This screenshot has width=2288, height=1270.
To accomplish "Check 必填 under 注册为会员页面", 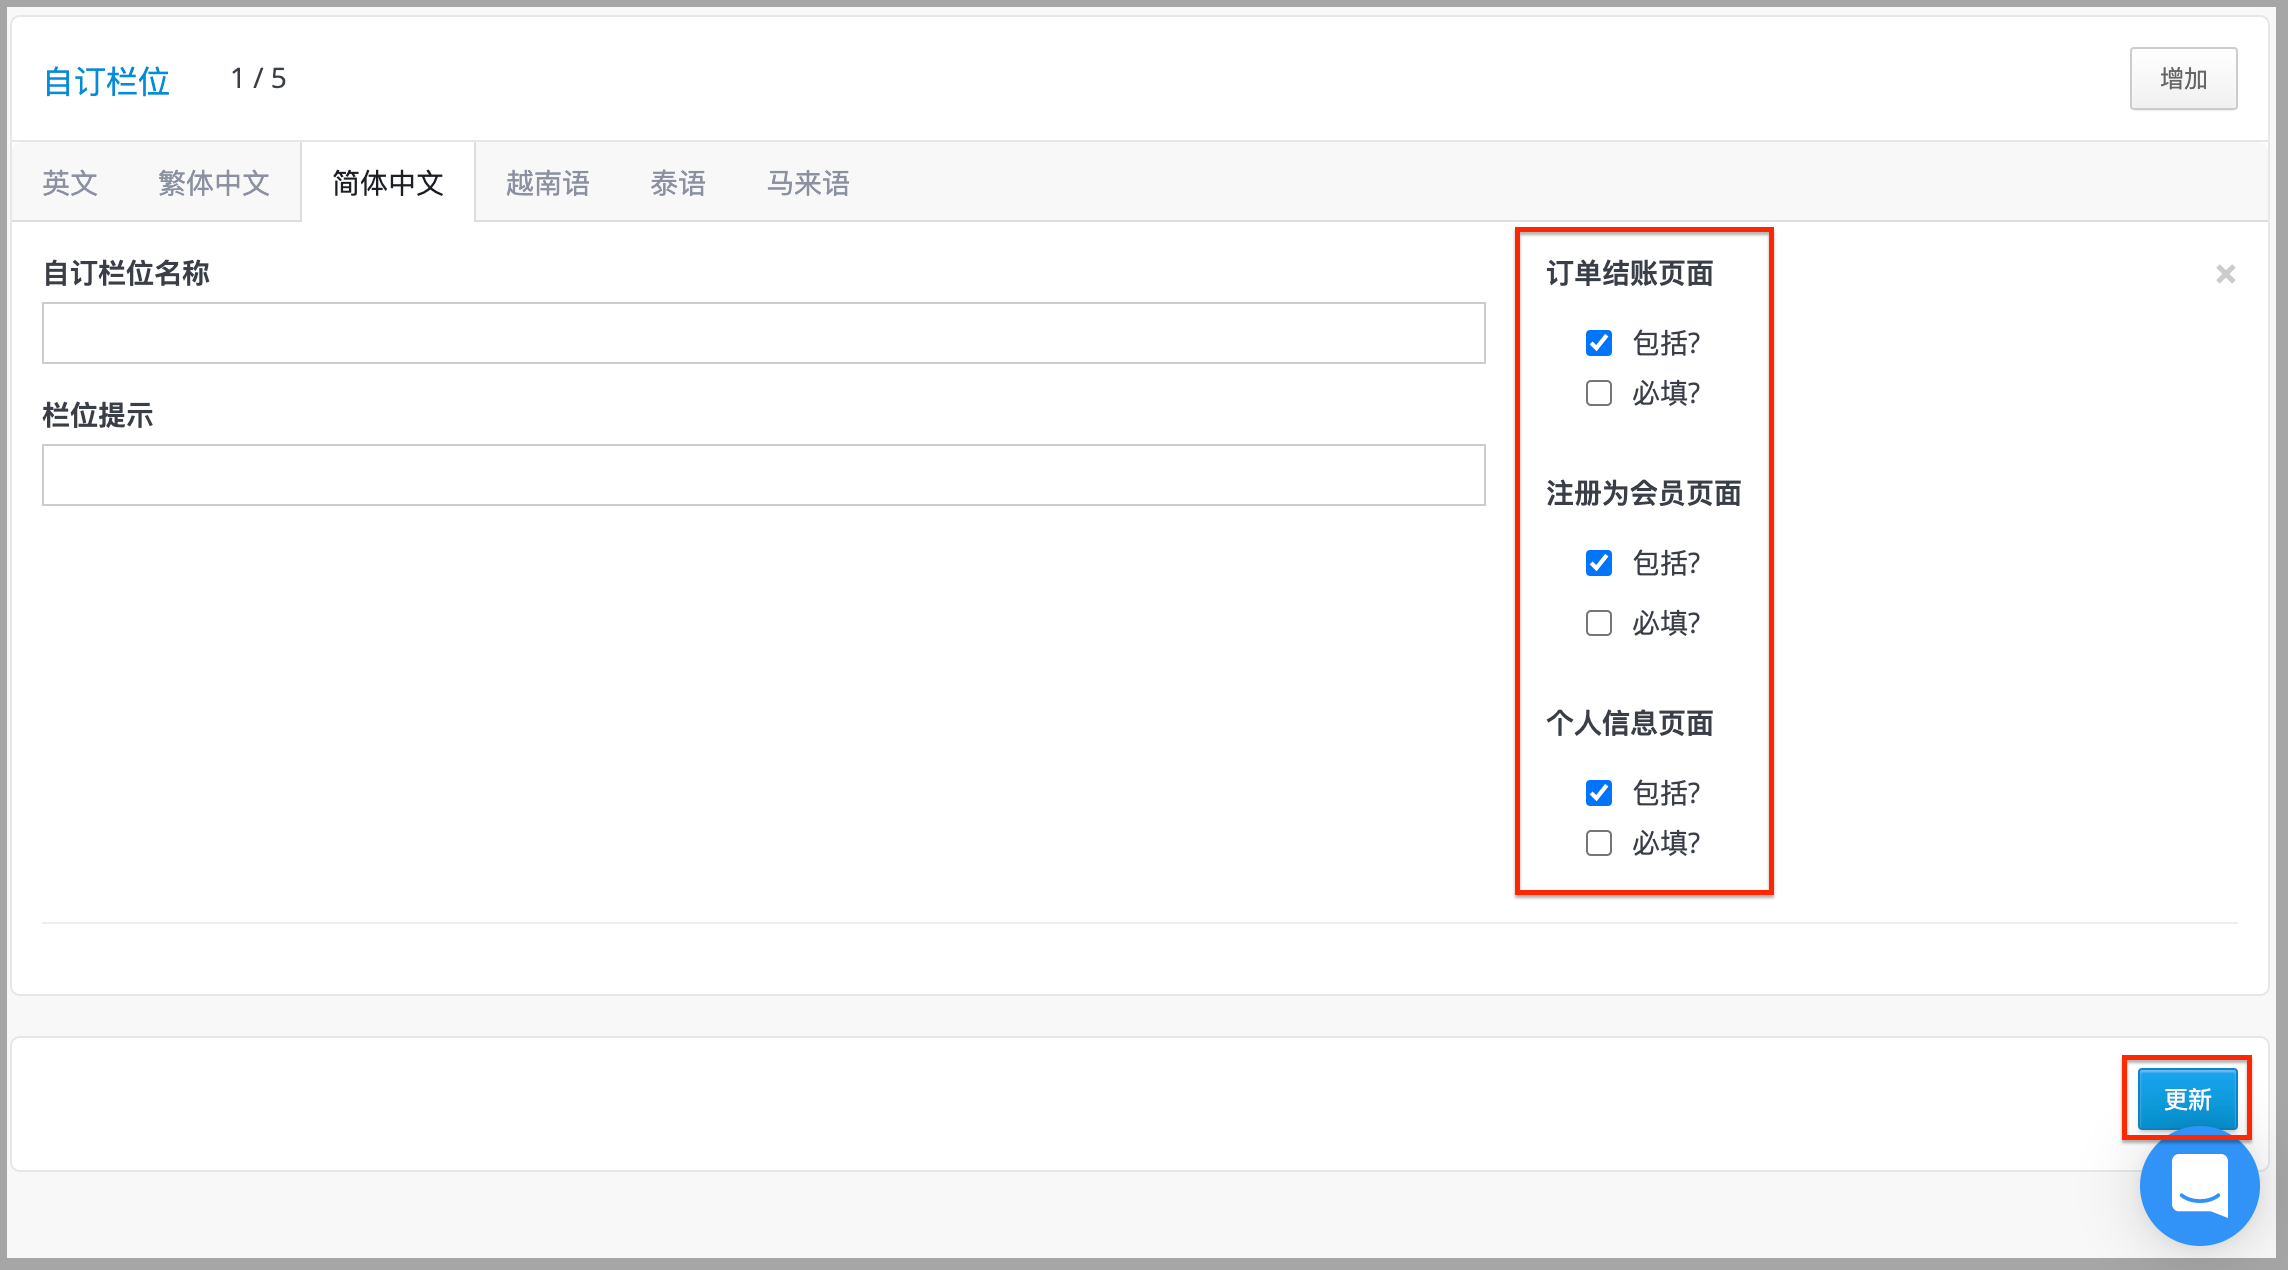I will click(x=1598, y=622).
